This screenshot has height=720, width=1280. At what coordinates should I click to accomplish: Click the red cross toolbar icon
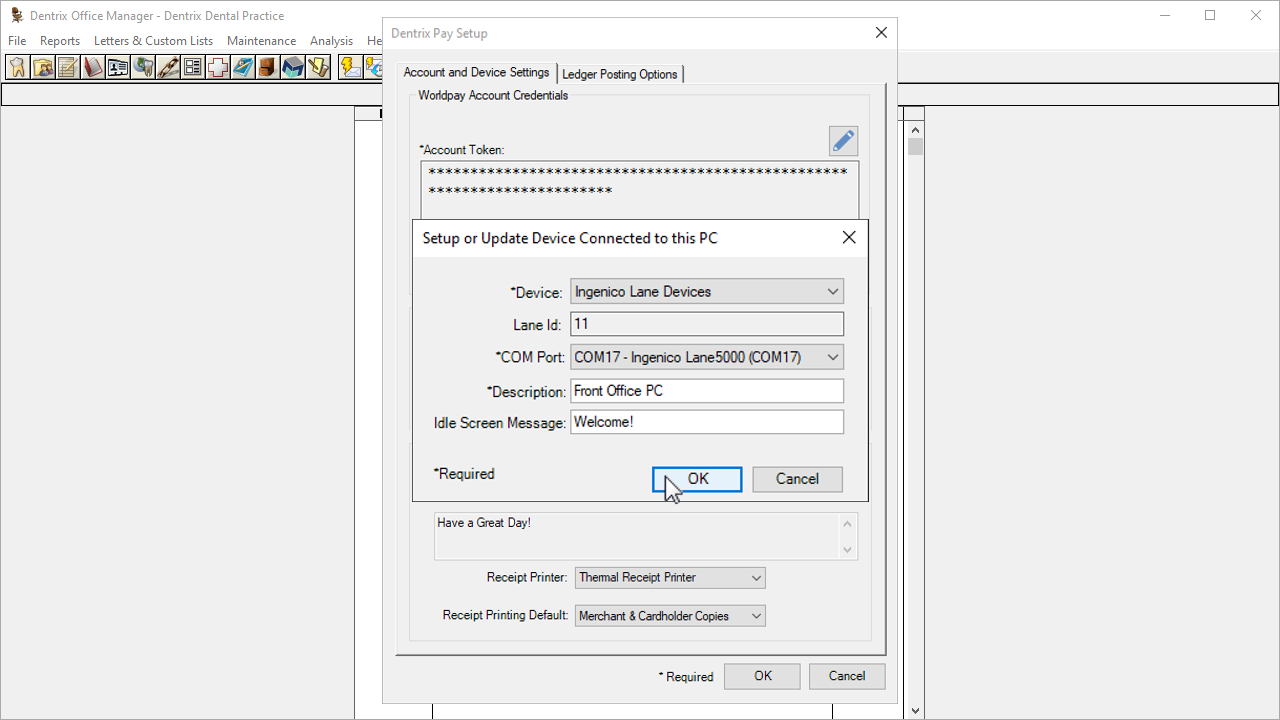coord(218,67)
